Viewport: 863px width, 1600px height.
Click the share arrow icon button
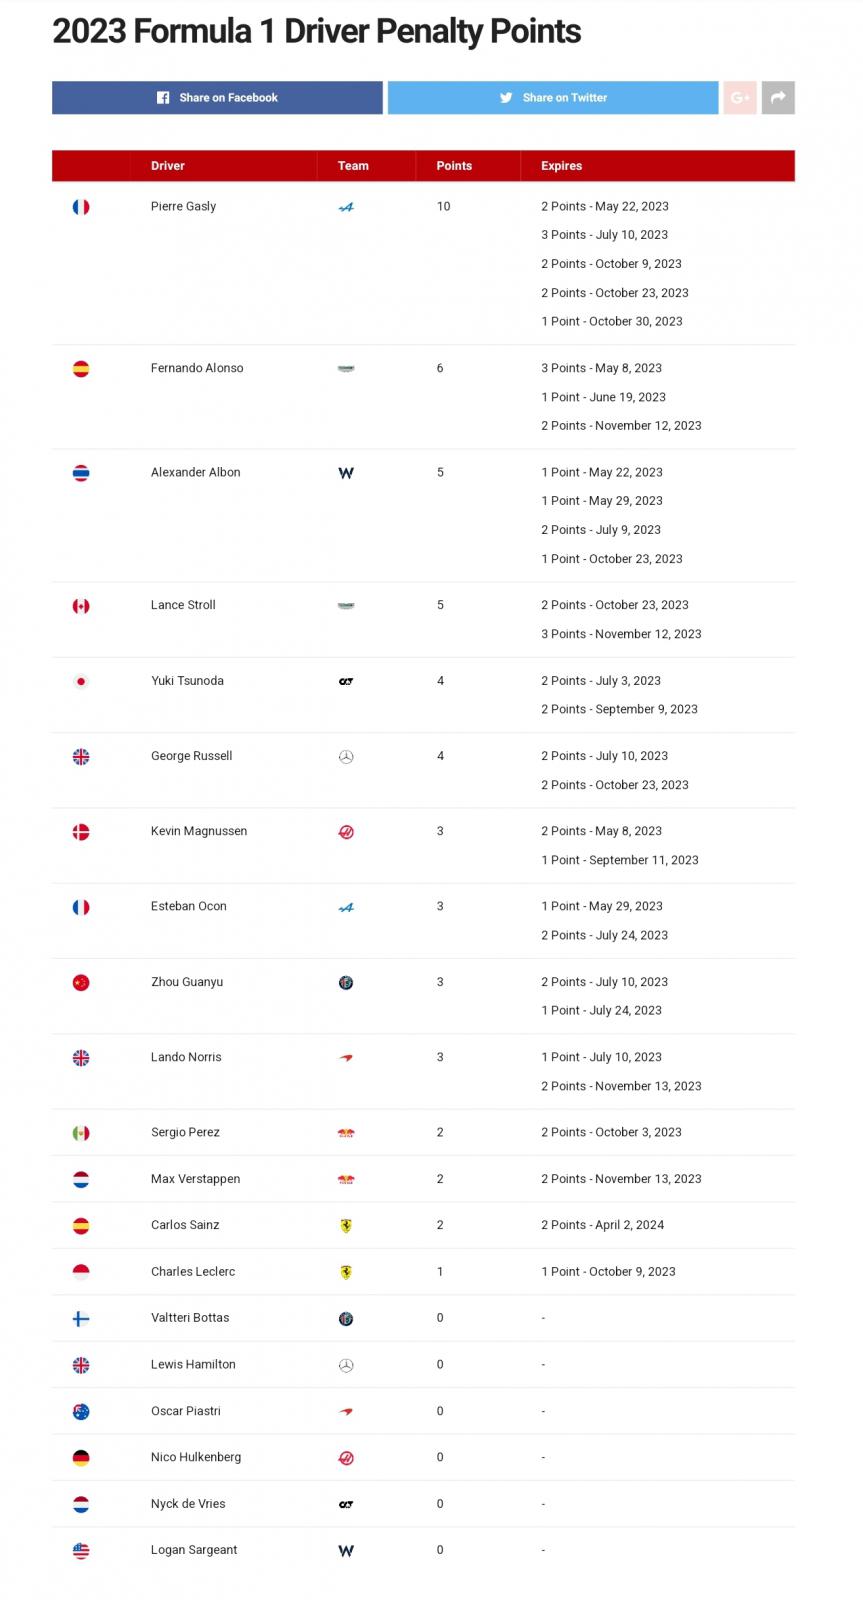click(778, 98)
